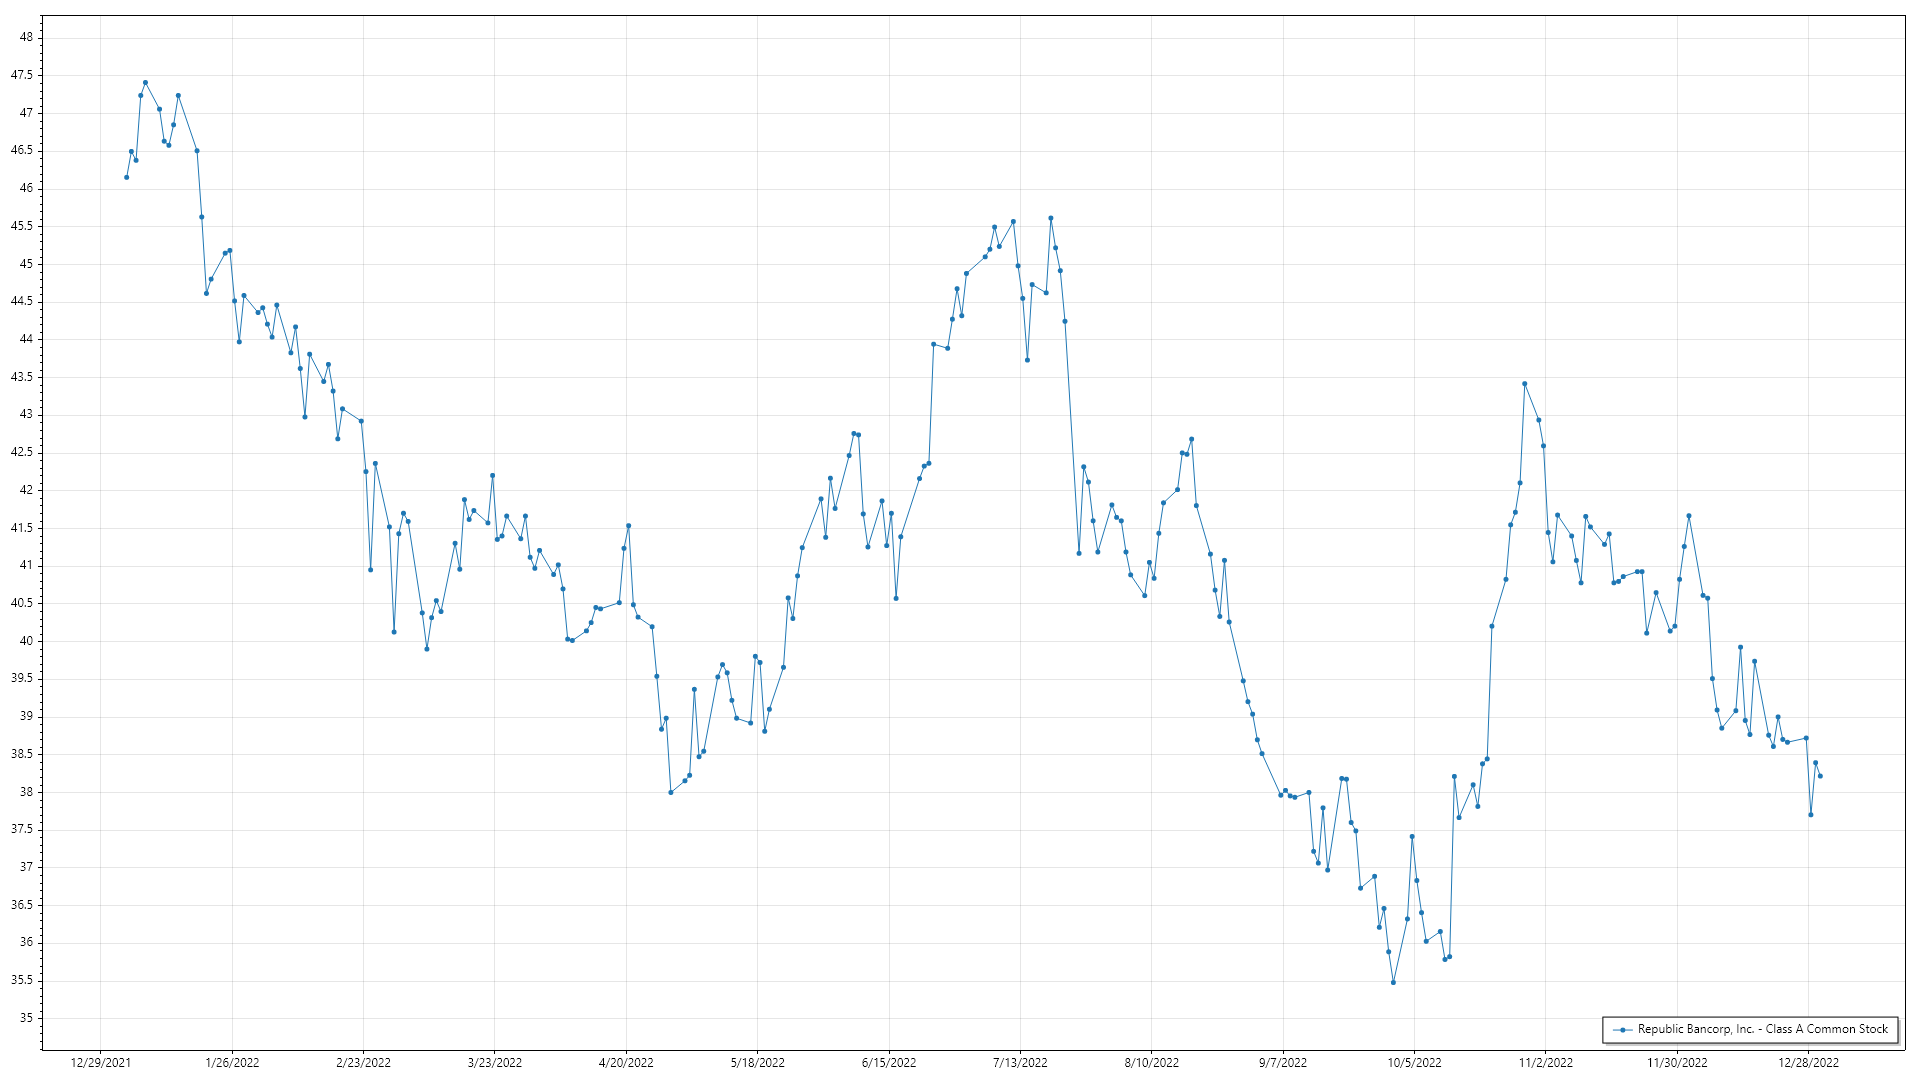Select the 41.5 y-axis tick label
Screen dimensions: 1920x1080
click(22, 528)
